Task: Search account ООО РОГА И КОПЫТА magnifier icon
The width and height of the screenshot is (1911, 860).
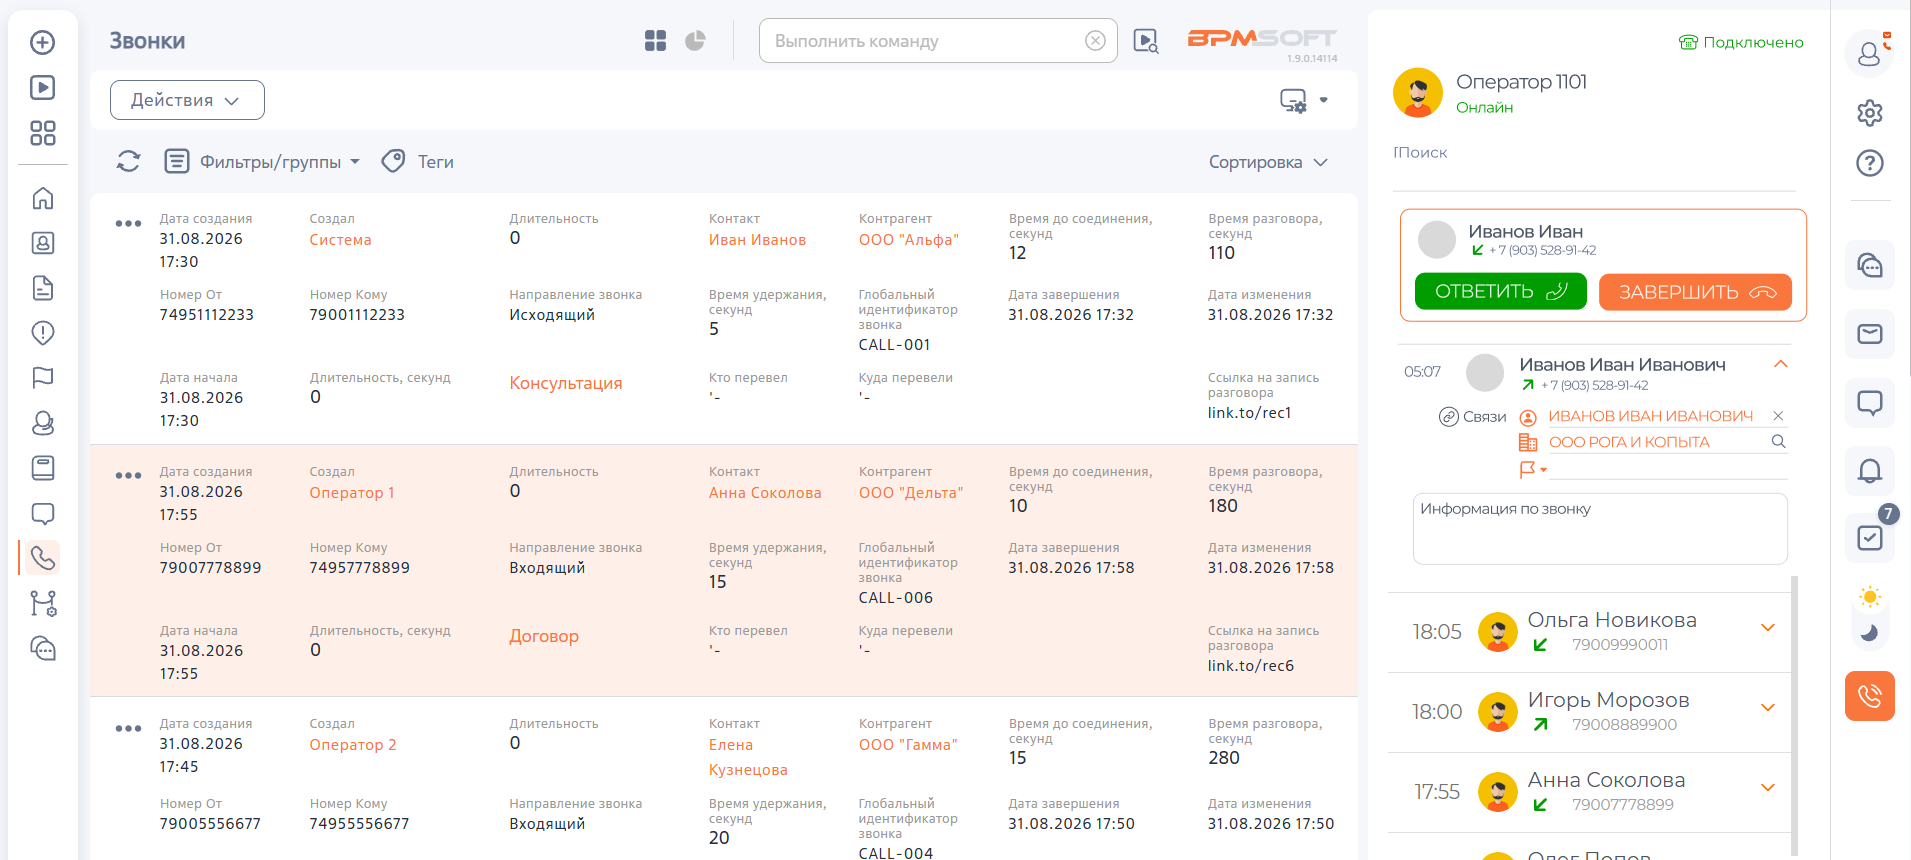Action: pyautogui.click(x=1778, y=441)
